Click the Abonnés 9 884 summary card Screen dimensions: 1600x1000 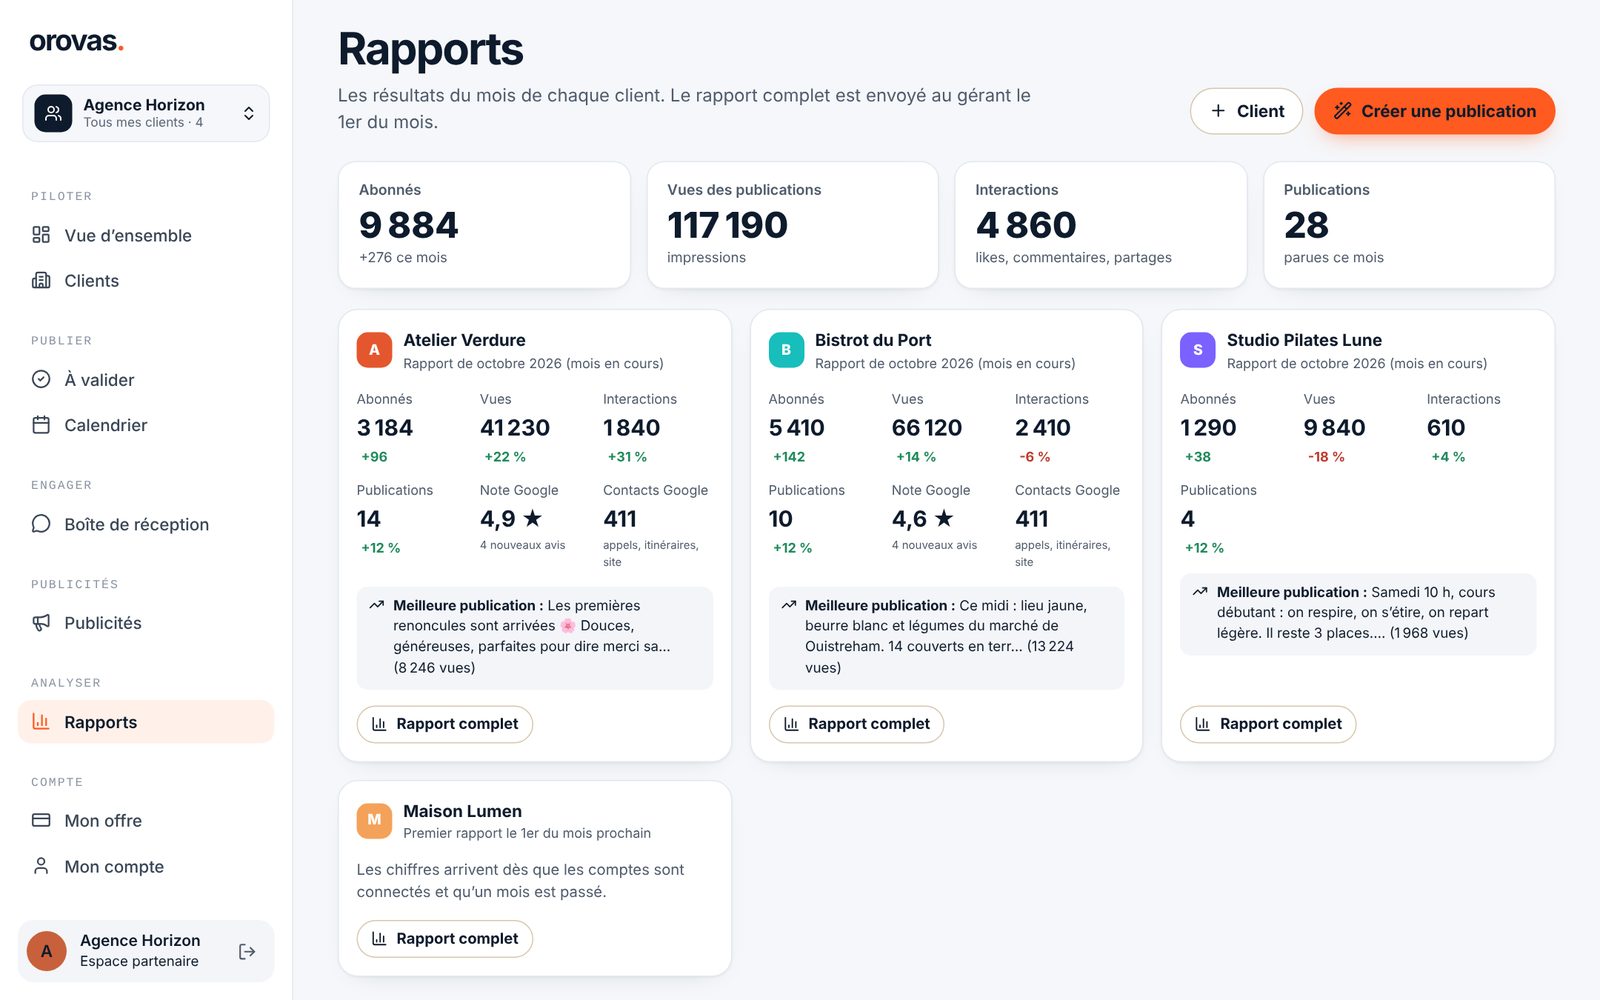click(484, 225)
